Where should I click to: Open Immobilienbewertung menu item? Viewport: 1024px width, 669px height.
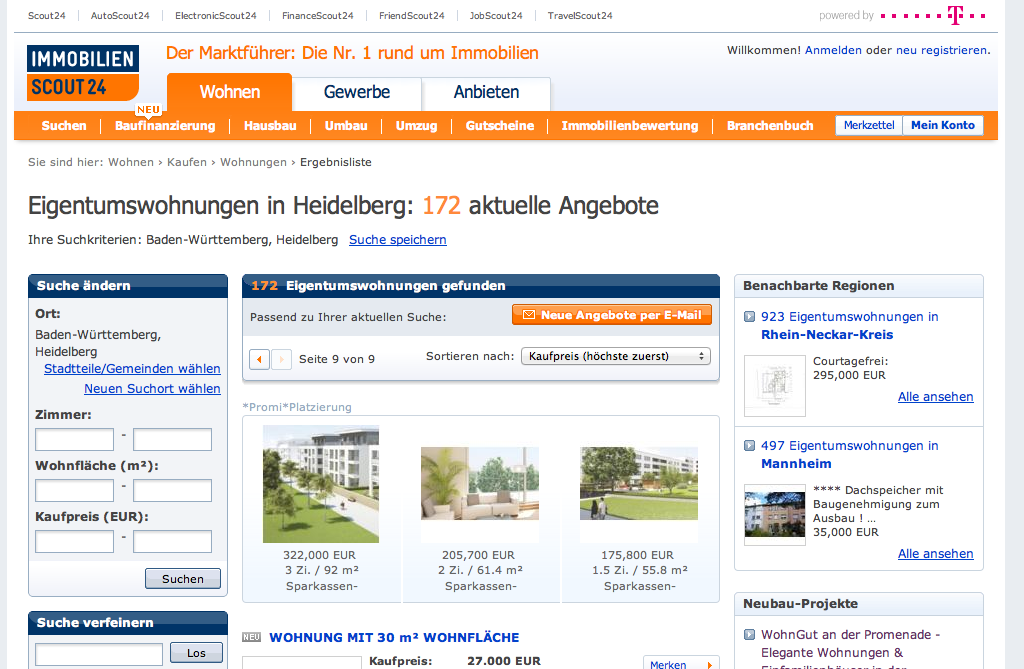[630, 125]
